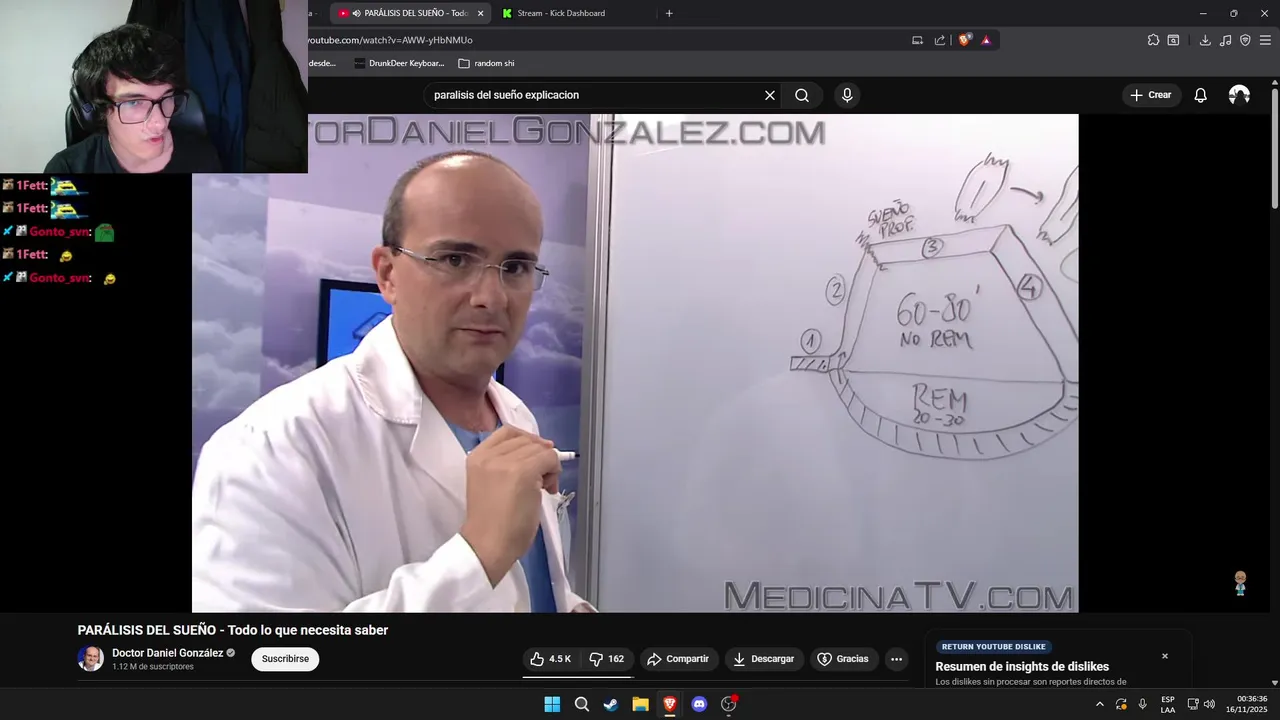Viewport: 1280px width, 720px height.
Task: Toggle the browser sidebar panel icon
Action: tap(1173, 40)
